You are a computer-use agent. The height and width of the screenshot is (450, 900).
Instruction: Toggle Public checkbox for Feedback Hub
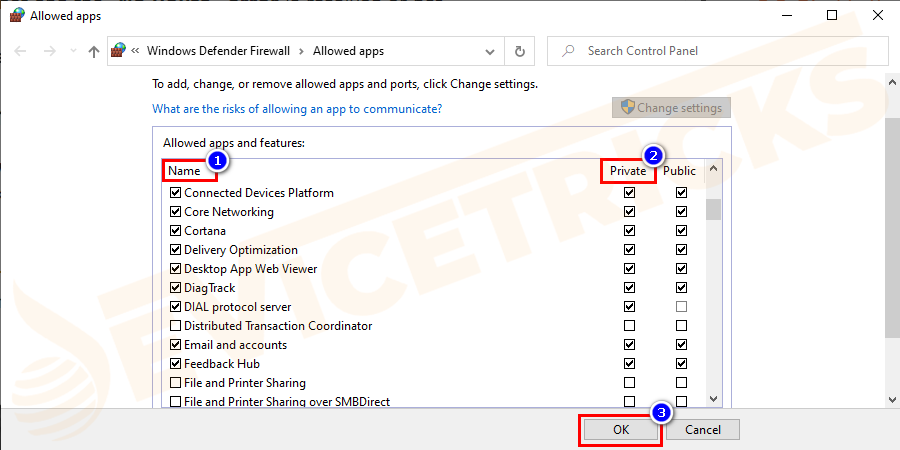[681, 364]
